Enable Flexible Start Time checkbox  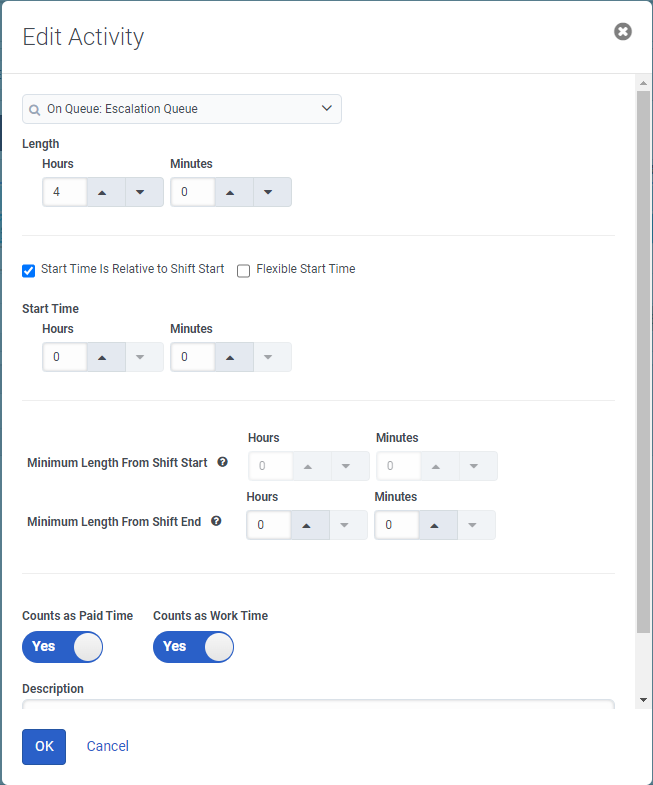point(243,270)
